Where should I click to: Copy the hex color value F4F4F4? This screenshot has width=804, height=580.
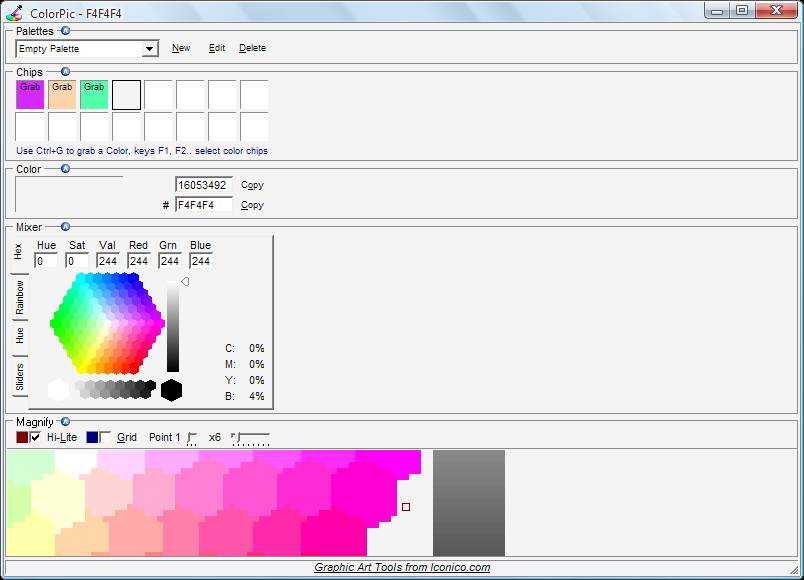pyautogui.click(x=252, y=205)
